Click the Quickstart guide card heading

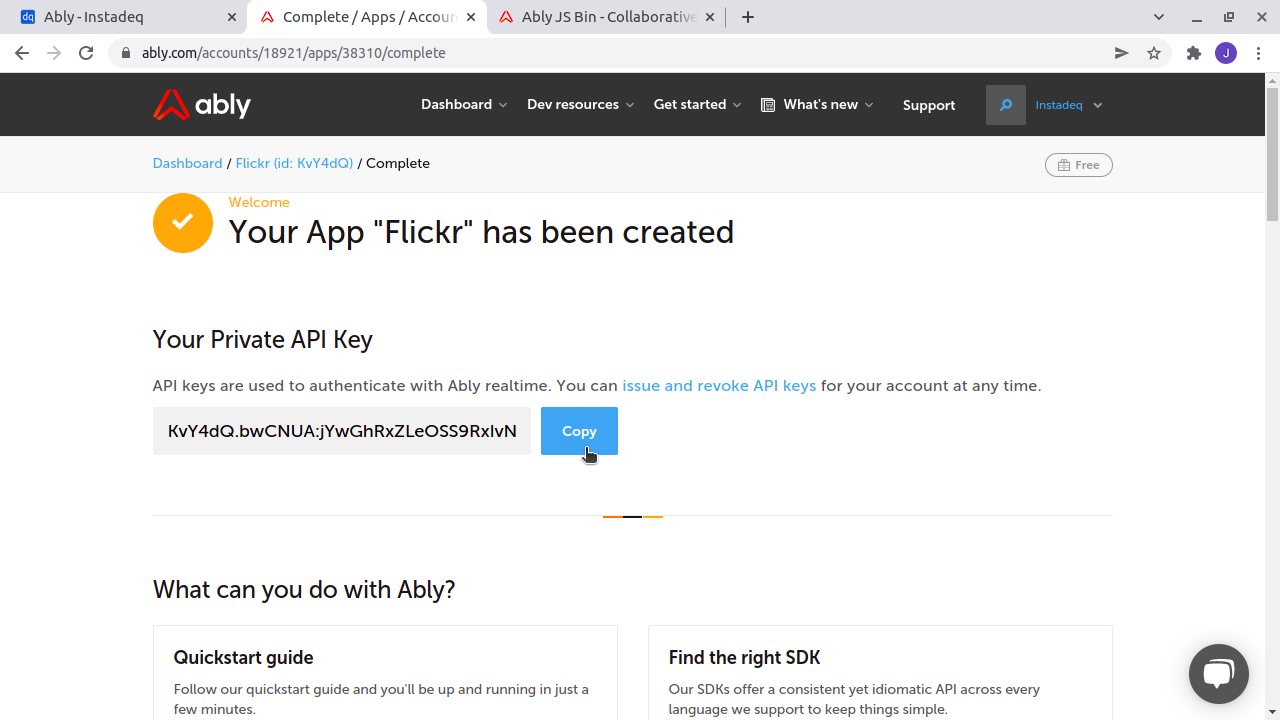click(x=244, y=657)
